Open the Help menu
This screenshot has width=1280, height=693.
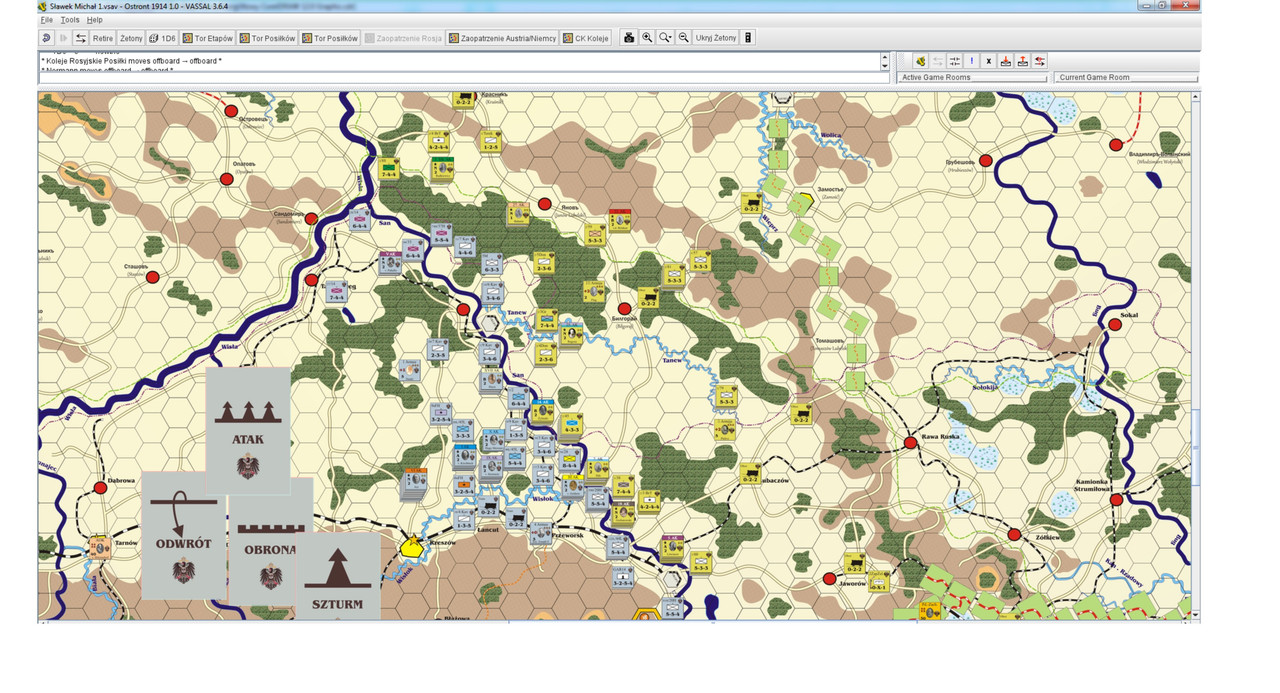[94, 20]
